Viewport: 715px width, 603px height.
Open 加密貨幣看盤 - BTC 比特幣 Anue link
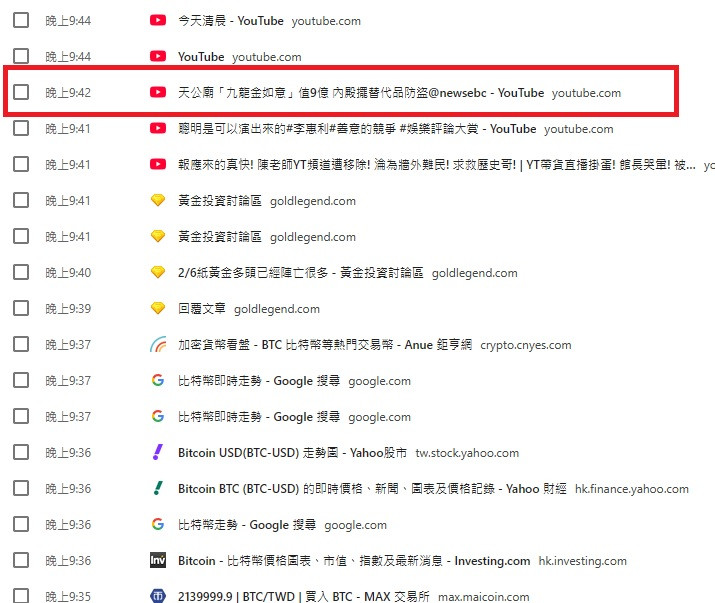(325, 345)
